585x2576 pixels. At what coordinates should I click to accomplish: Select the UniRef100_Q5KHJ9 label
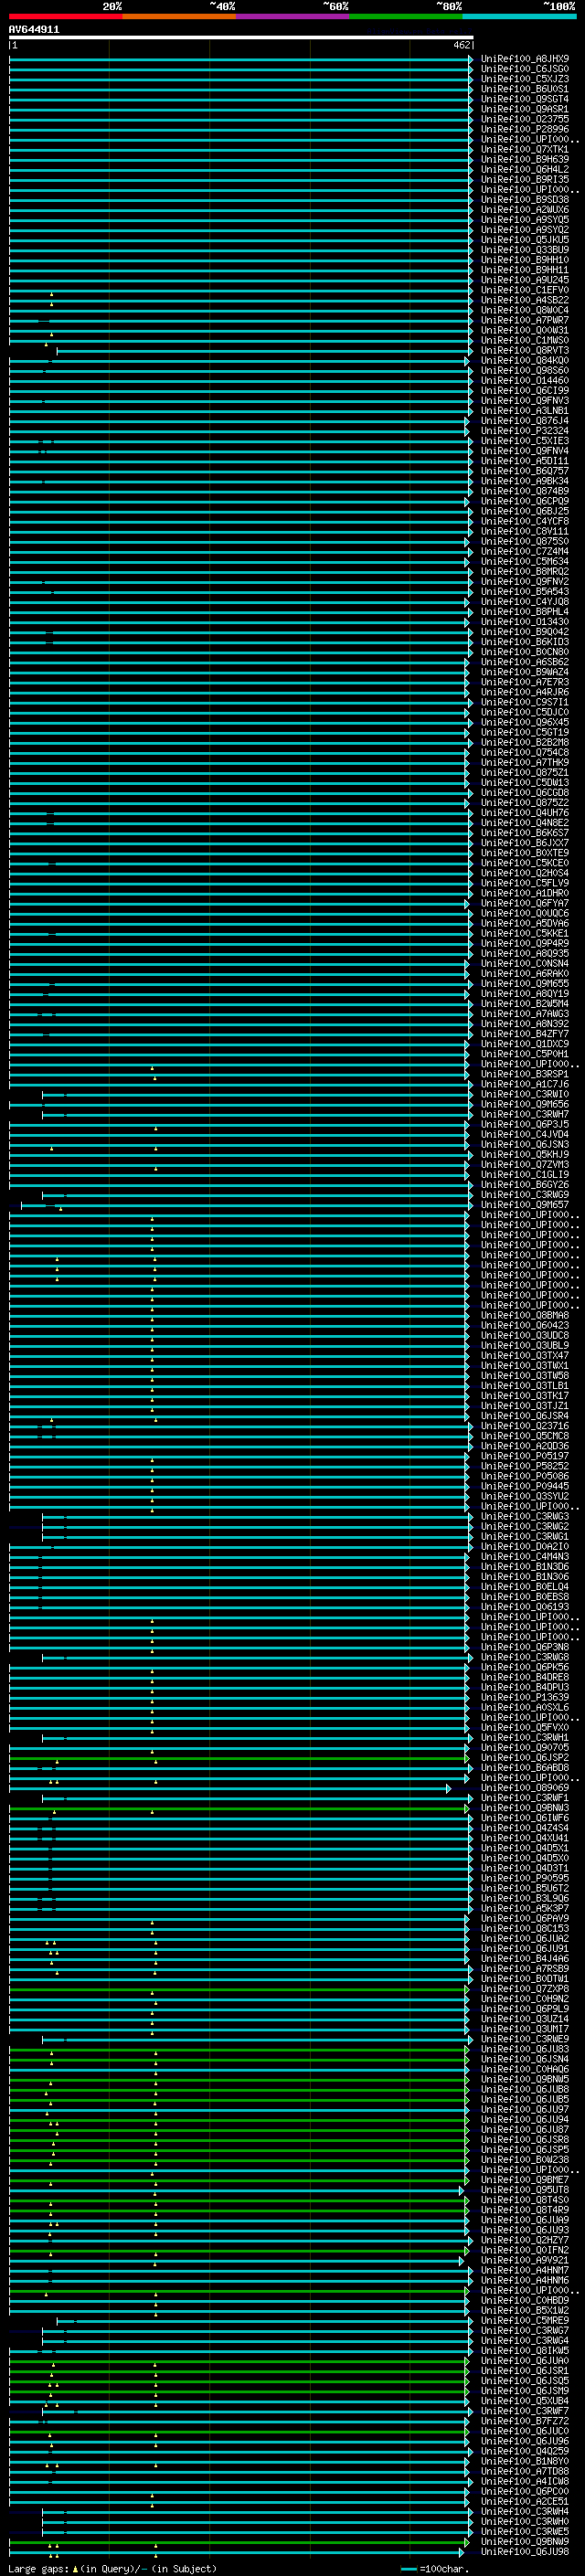525,1154
